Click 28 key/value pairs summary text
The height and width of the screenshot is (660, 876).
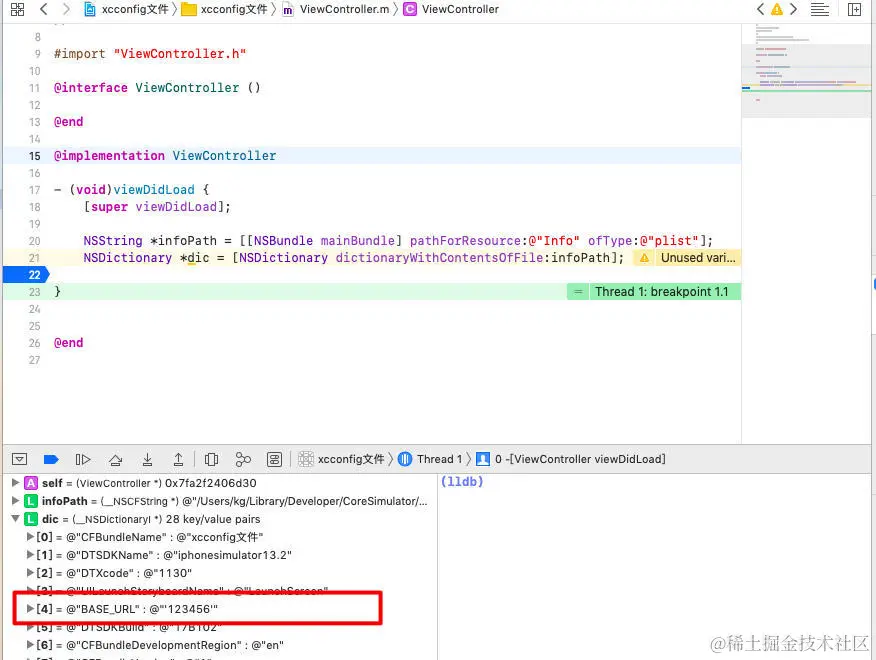[213, 519]
